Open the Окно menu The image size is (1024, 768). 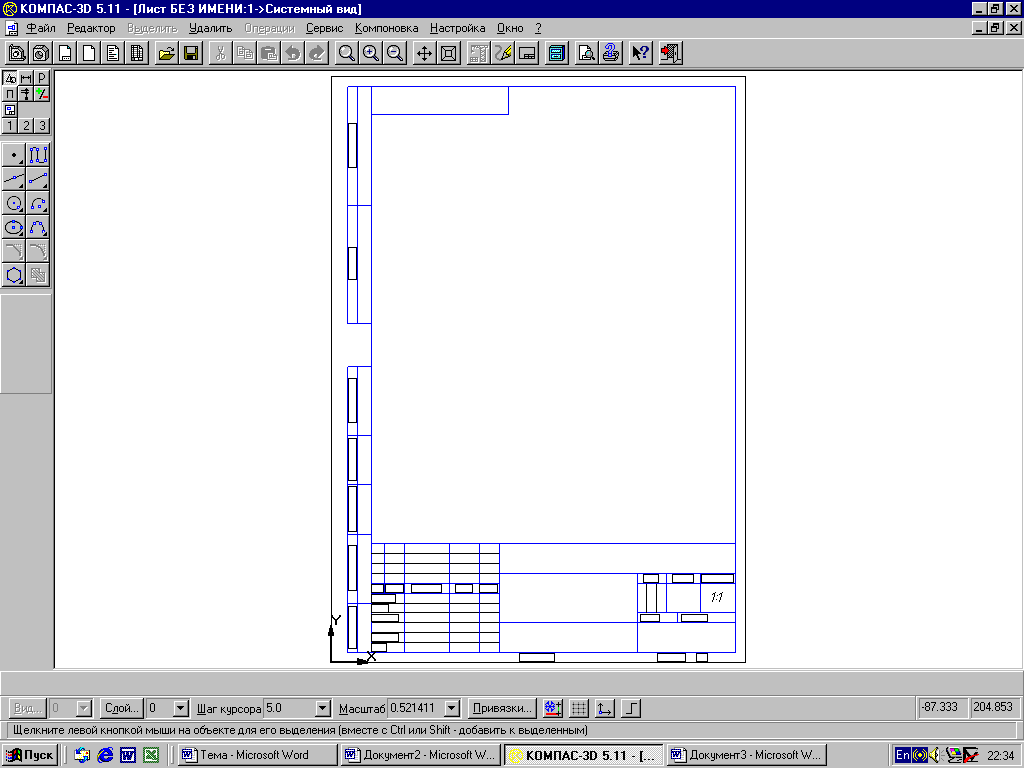510,28
